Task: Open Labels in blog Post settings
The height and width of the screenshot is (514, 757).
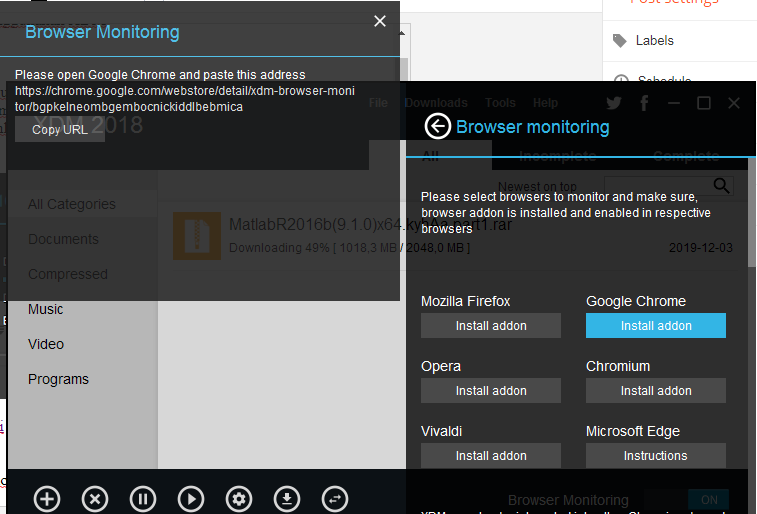Action: click(x=654, y=41)
